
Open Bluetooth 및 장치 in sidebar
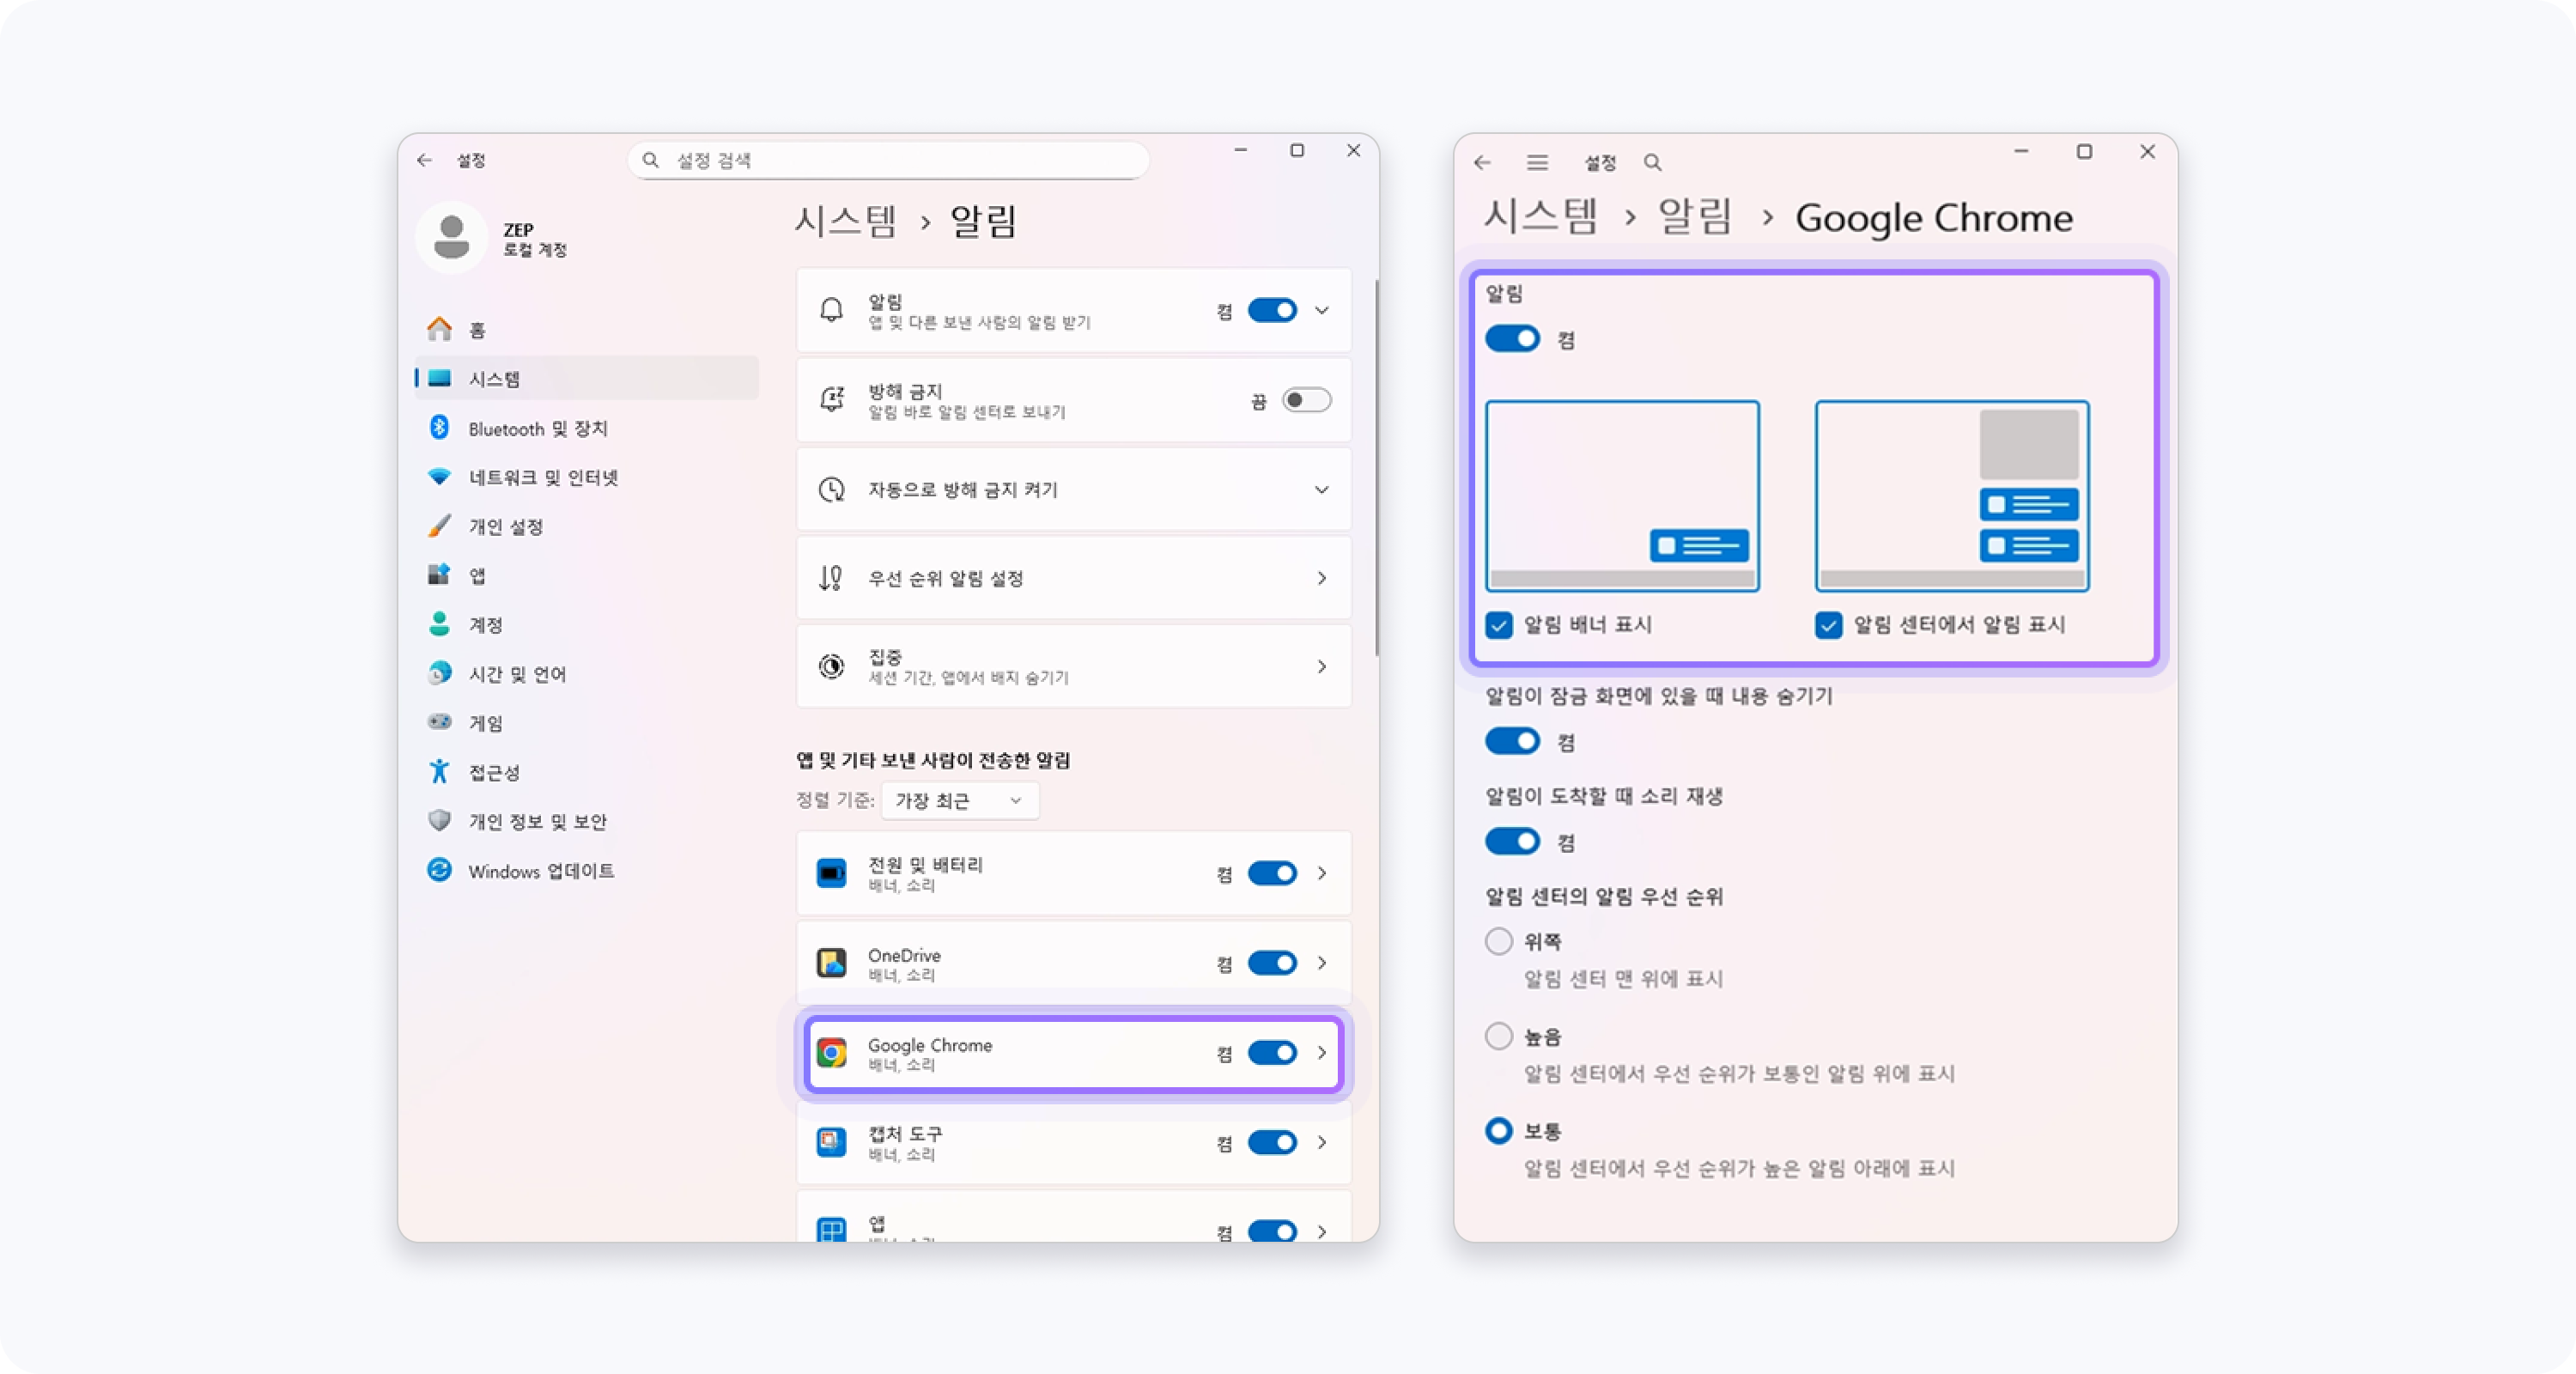tap(587, 428)
